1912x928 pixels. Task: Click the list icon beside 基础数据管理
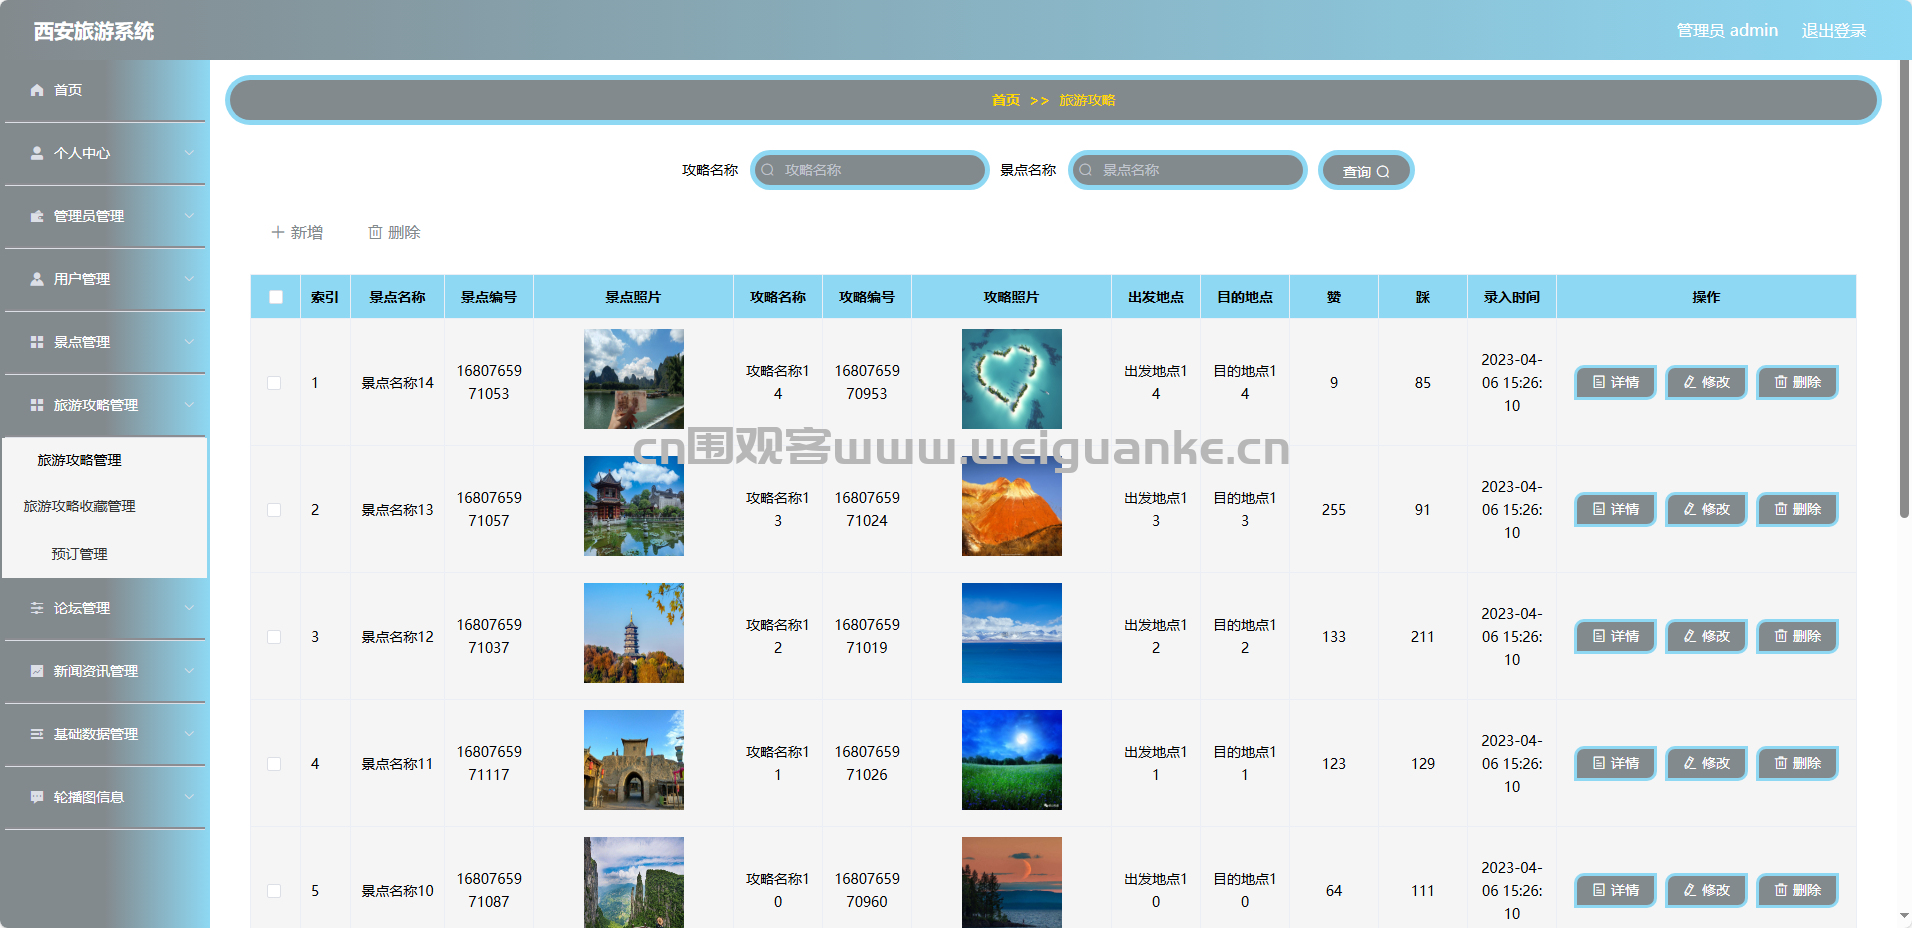click(37, 734)
